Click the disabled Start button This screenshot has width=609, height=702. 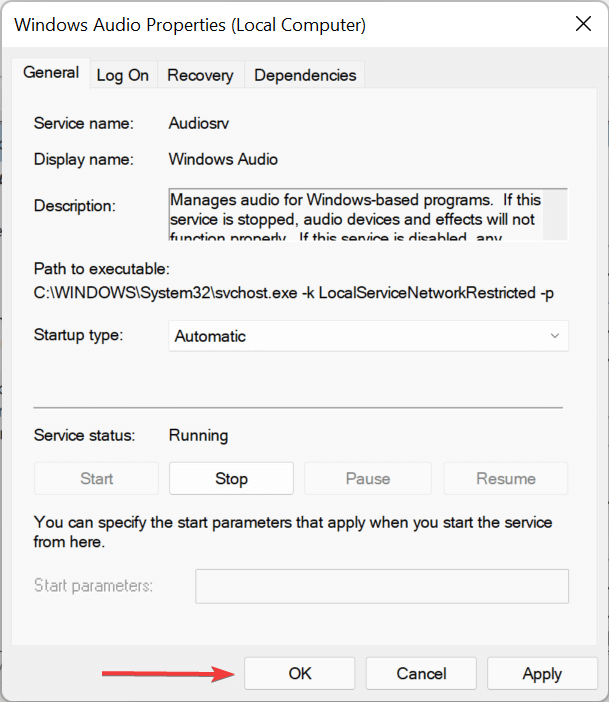coord(96,479)
